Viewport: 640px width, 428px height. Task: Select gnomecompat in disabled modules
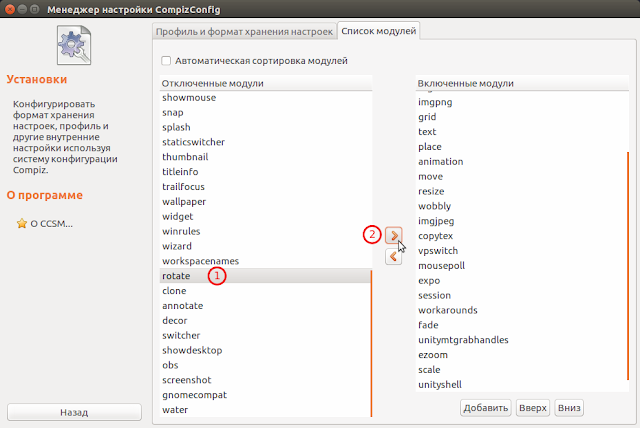(265, 395)
